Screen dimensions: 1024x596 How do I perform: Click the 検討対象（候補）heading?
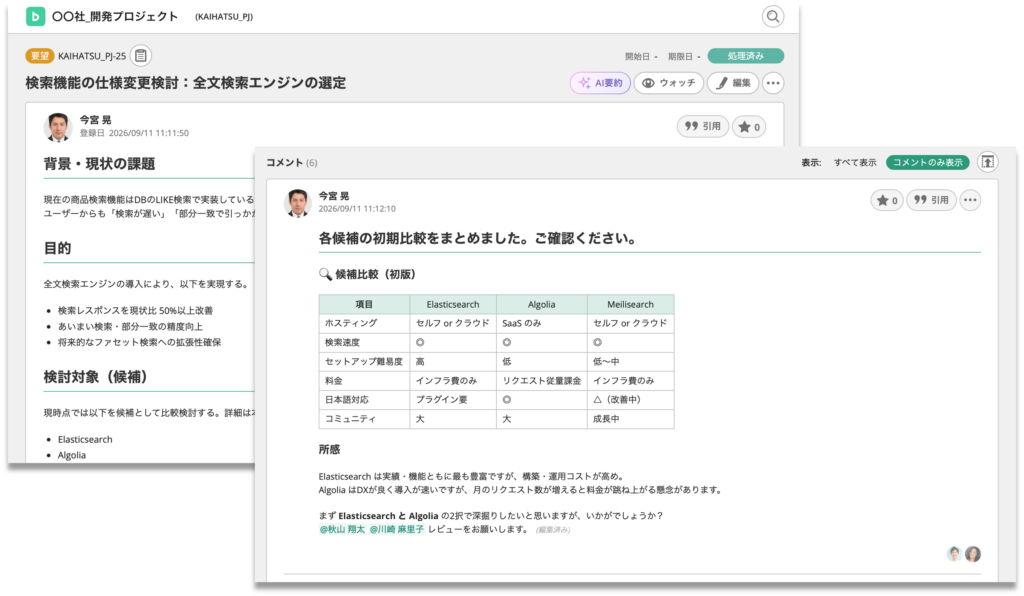point(98,377)
